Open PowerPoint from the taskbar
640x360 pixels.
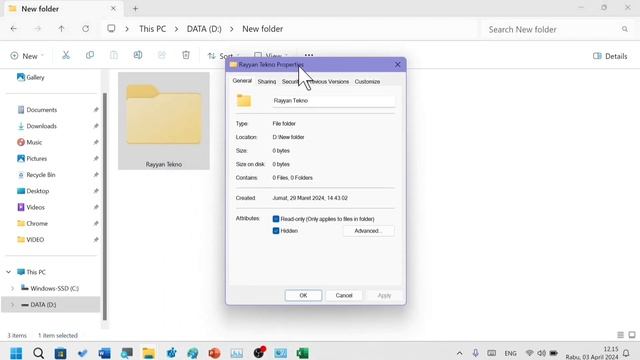[214, 353]
